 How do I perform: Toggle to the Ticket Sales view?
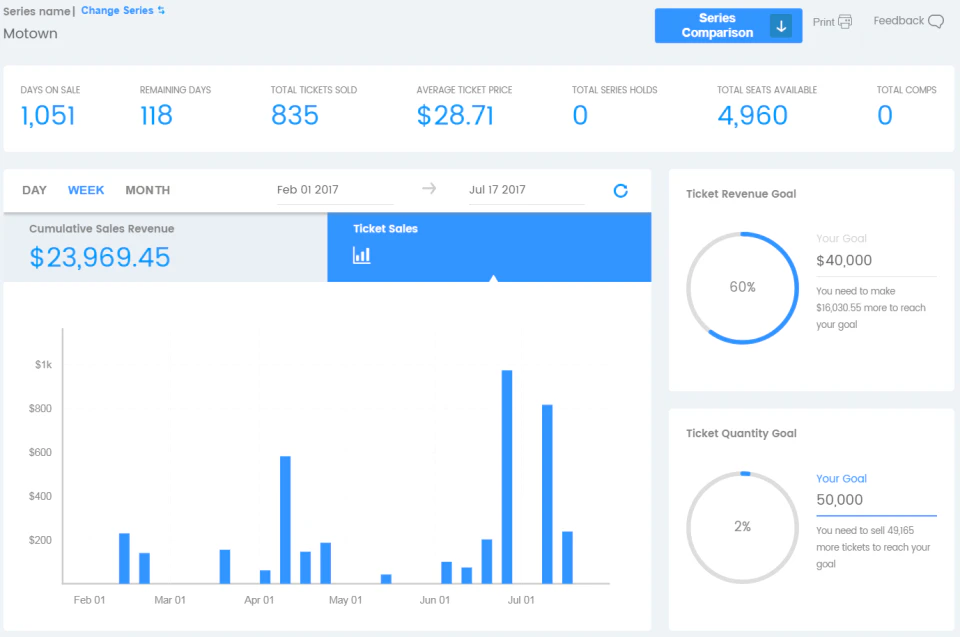tap(489, 246)
